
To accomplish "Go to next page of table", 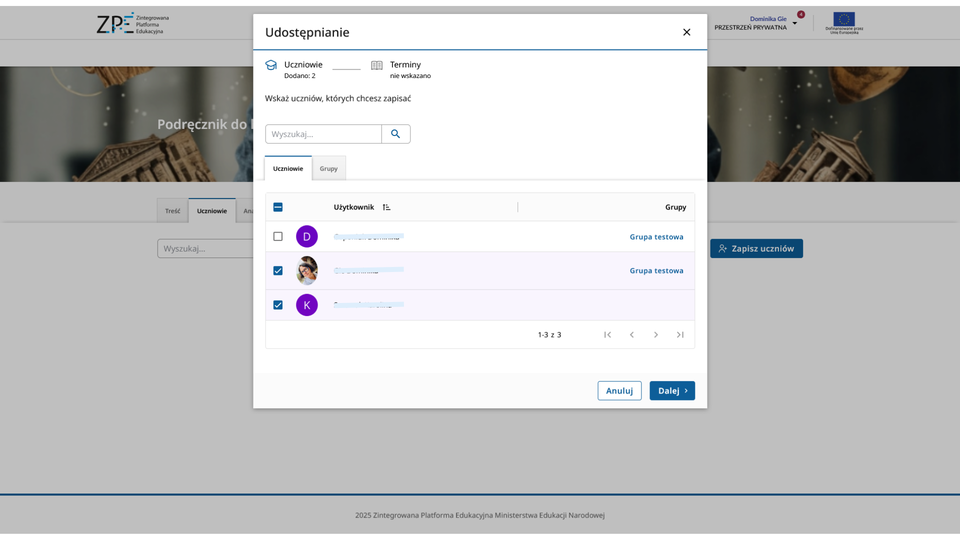I will 656,335.
